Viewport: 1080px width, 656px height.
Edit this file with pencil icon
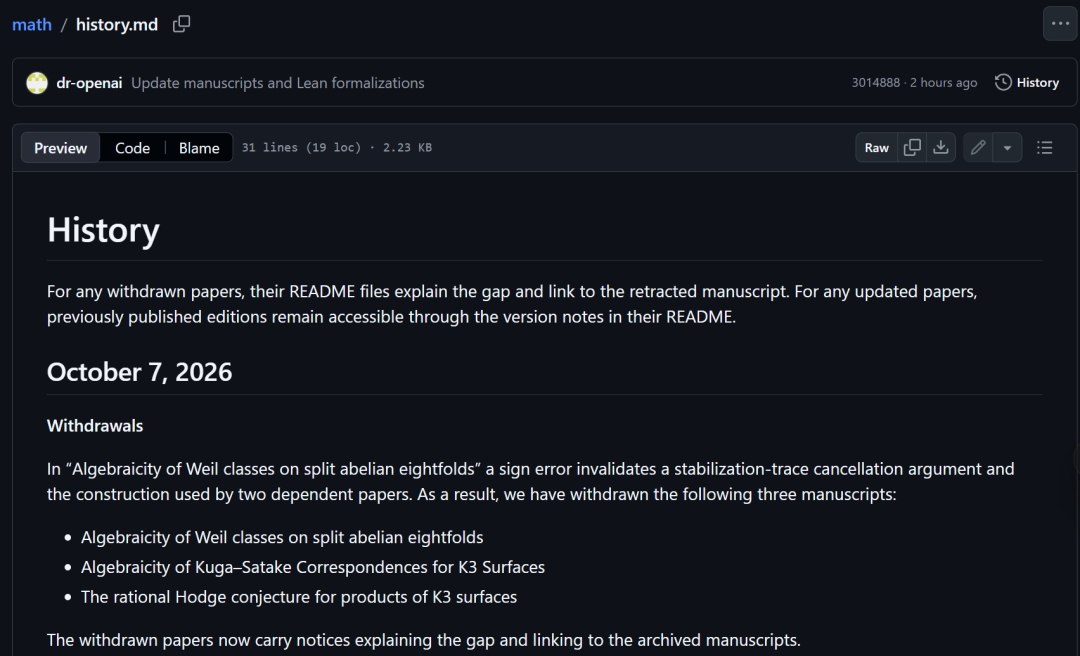[978, 147]
